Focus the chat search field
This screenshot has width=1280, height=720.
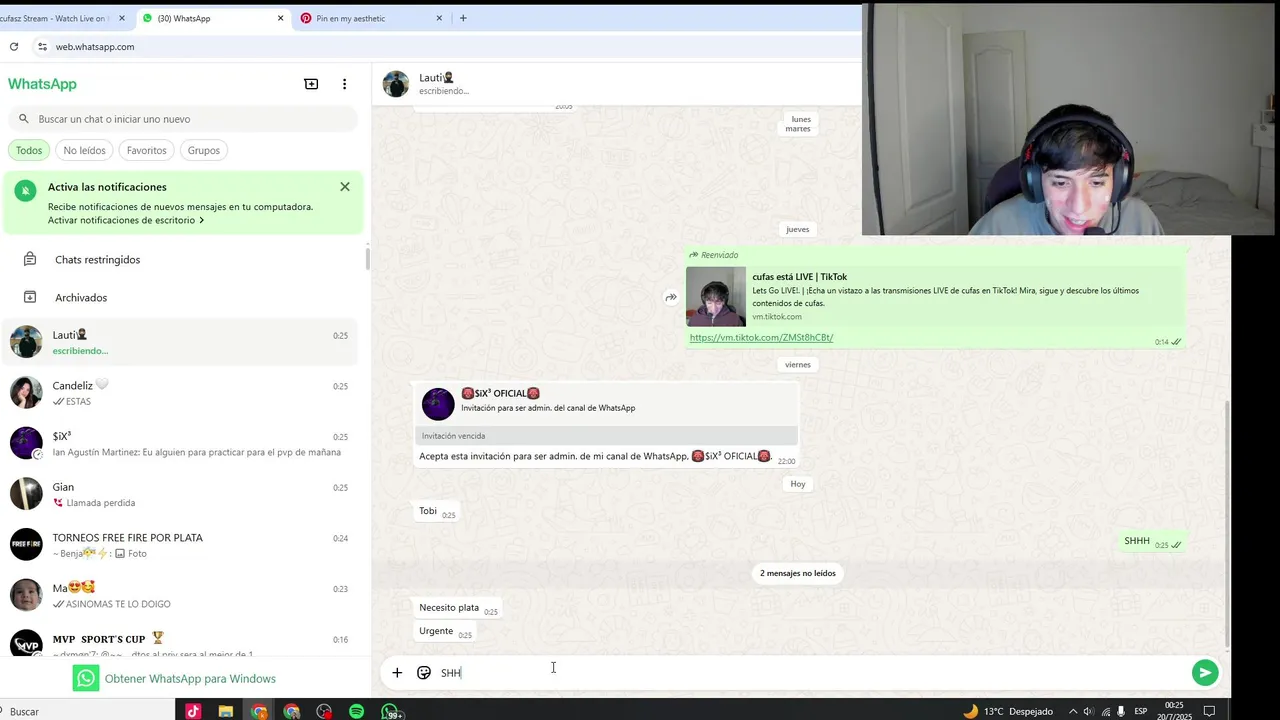183,119
